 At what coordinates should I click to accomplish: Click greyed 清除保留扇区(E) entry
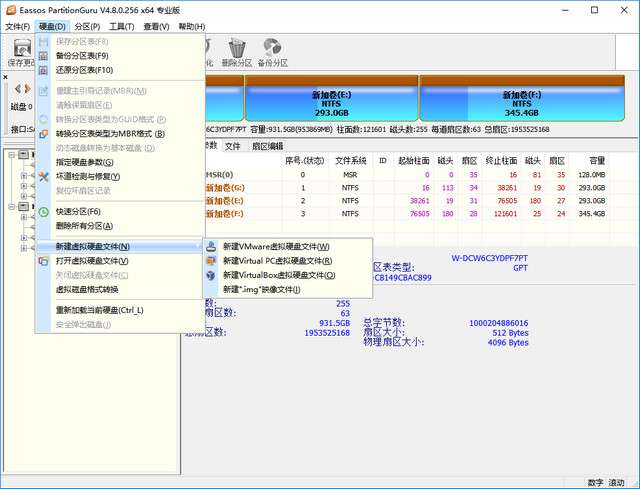(84, 105)
